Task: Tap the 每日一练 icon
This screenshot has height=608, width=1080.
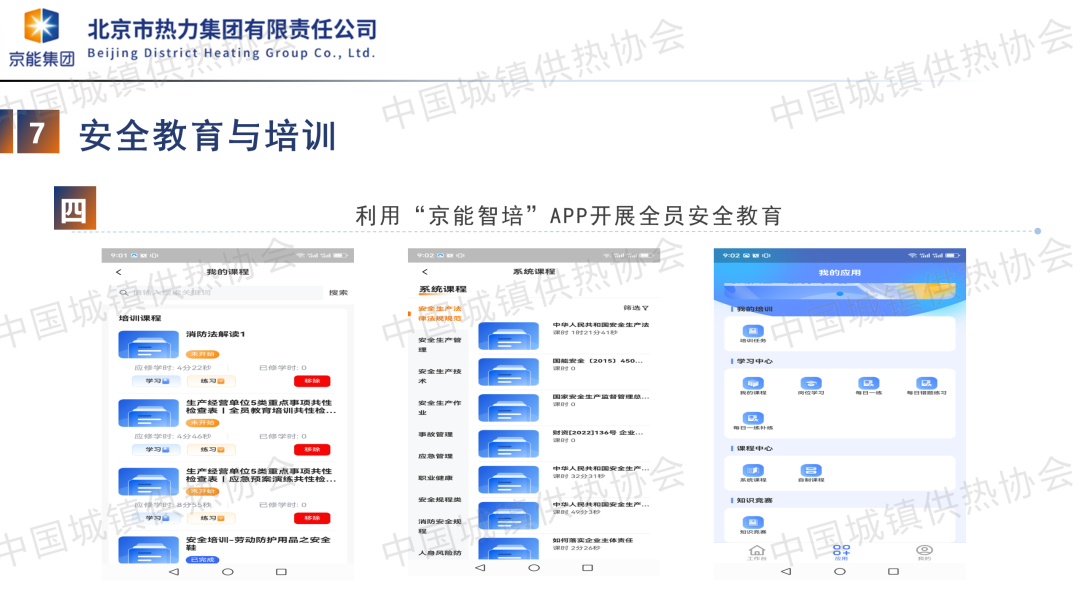Action: 869,385
